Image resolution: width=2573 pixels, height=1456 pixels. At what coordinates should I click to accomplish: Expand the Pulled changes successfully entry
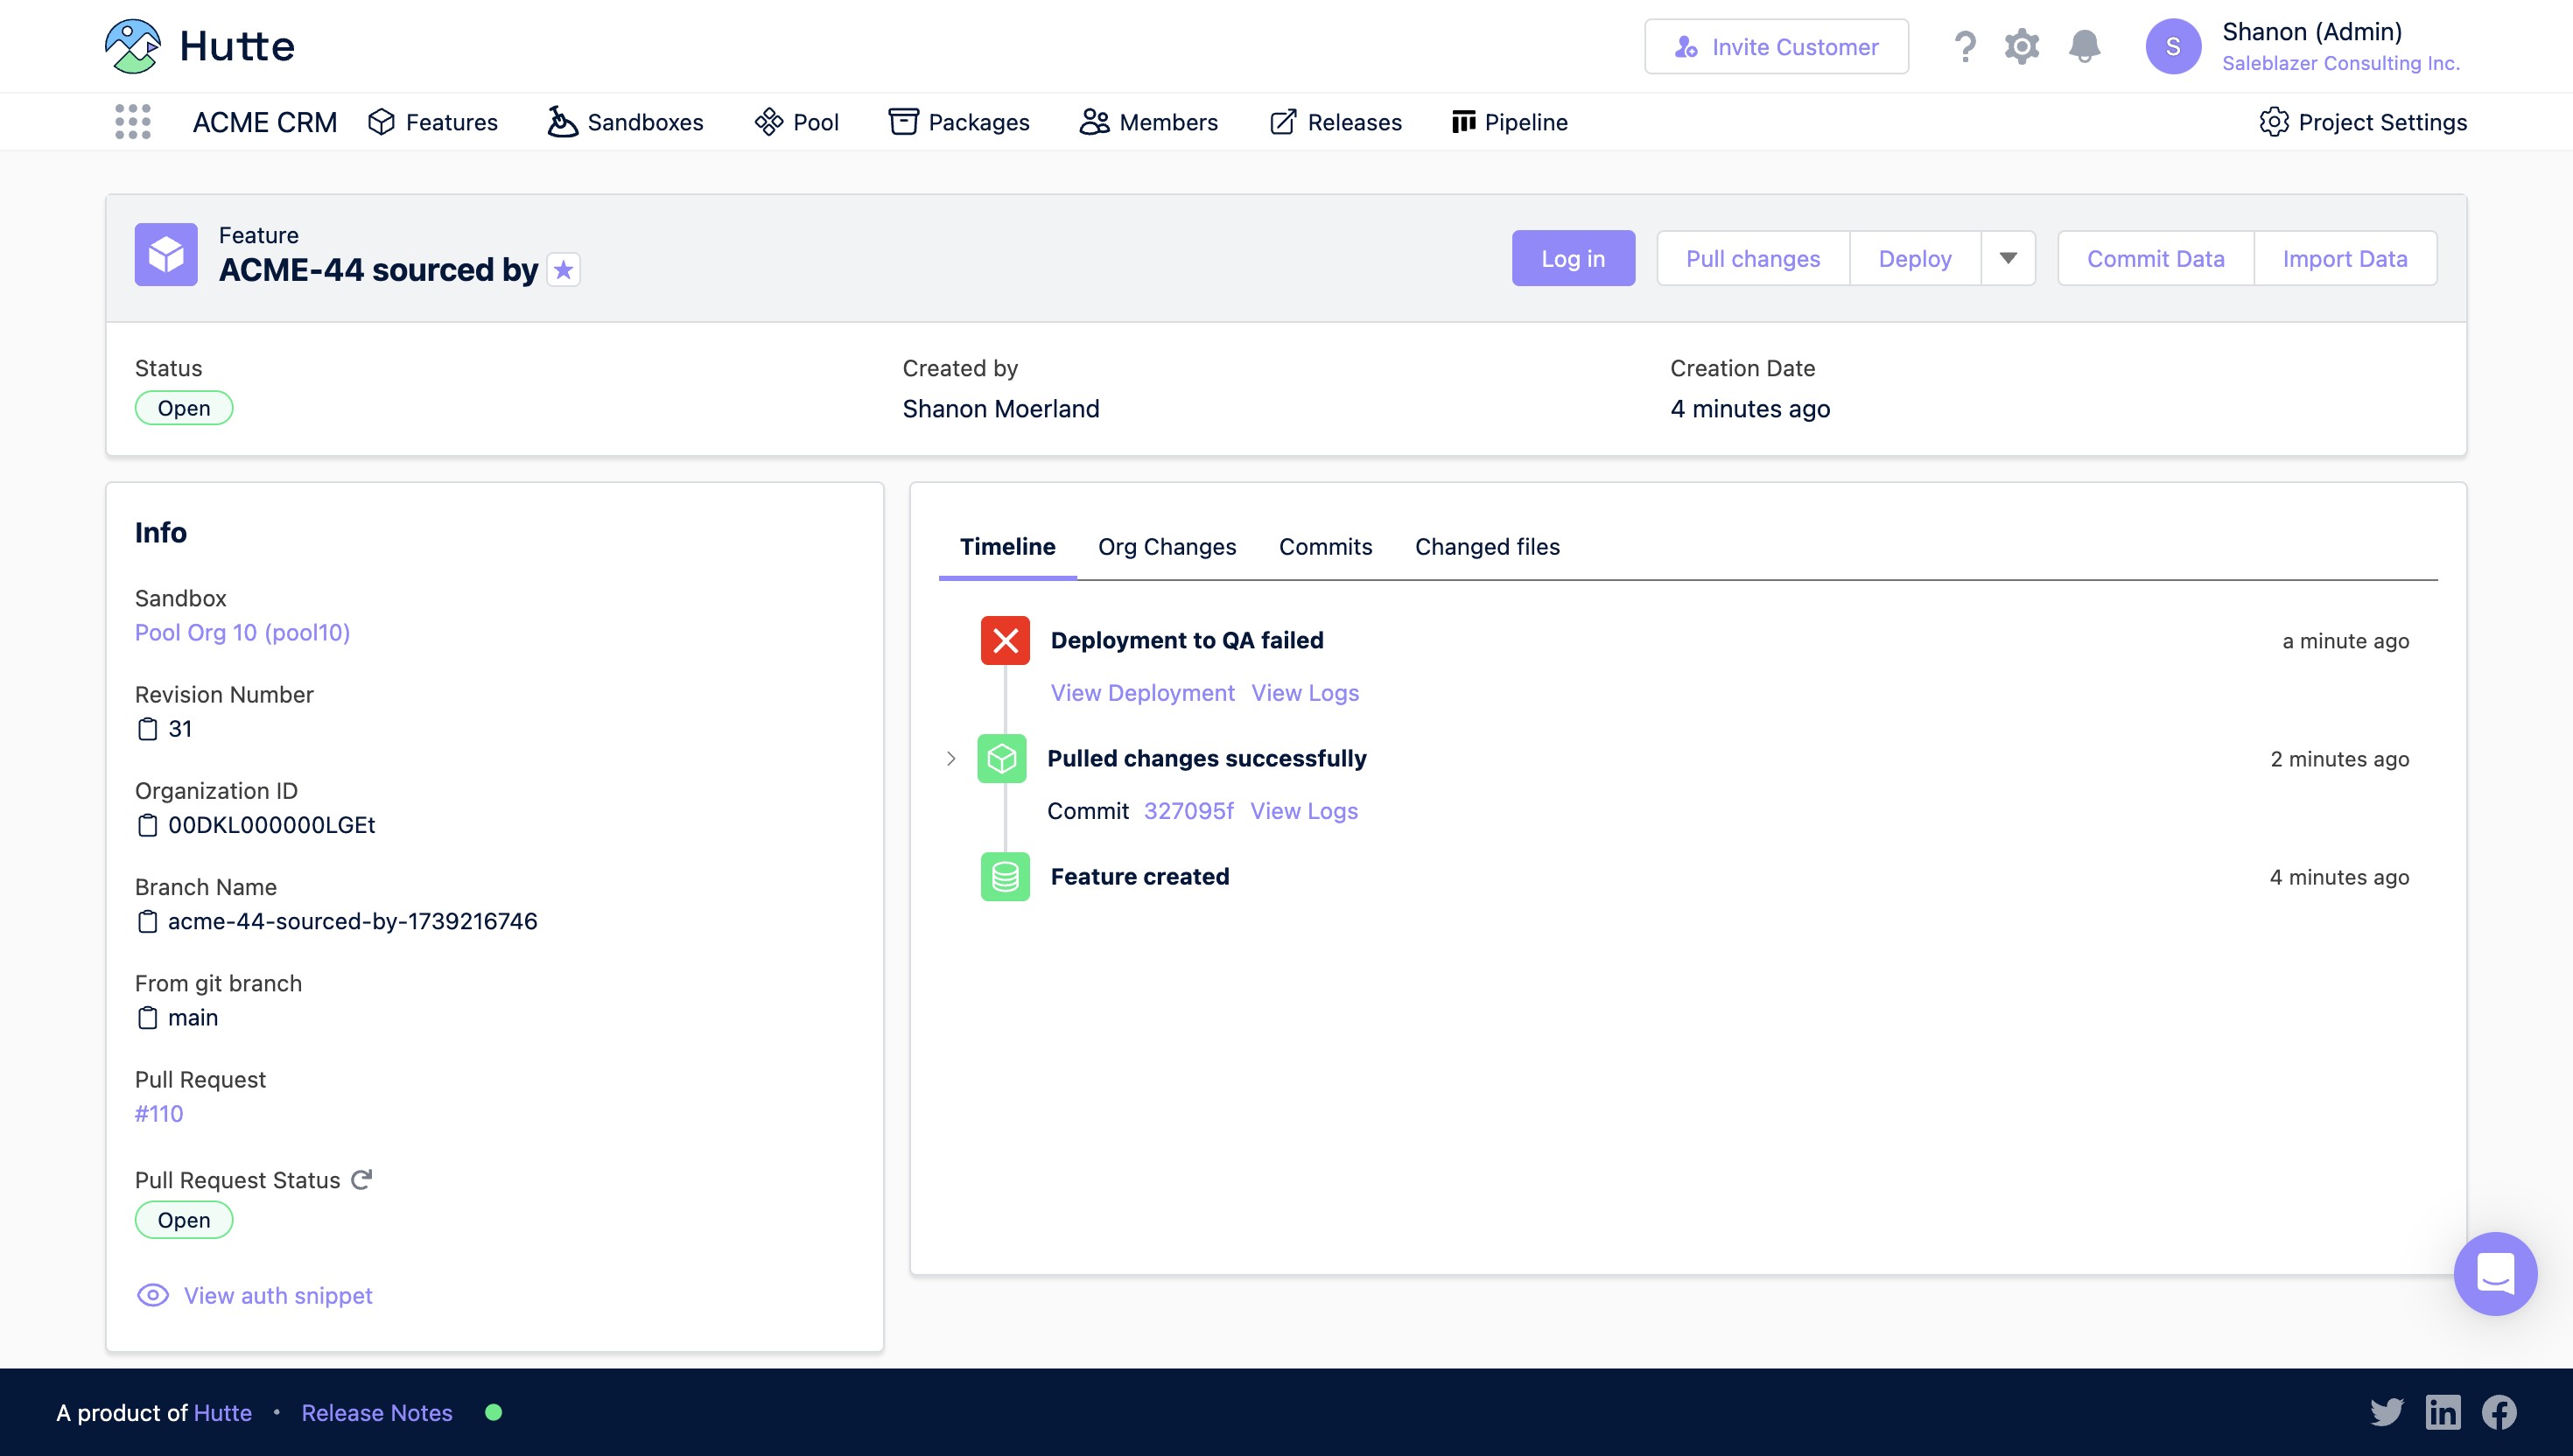tap(951, 759)
